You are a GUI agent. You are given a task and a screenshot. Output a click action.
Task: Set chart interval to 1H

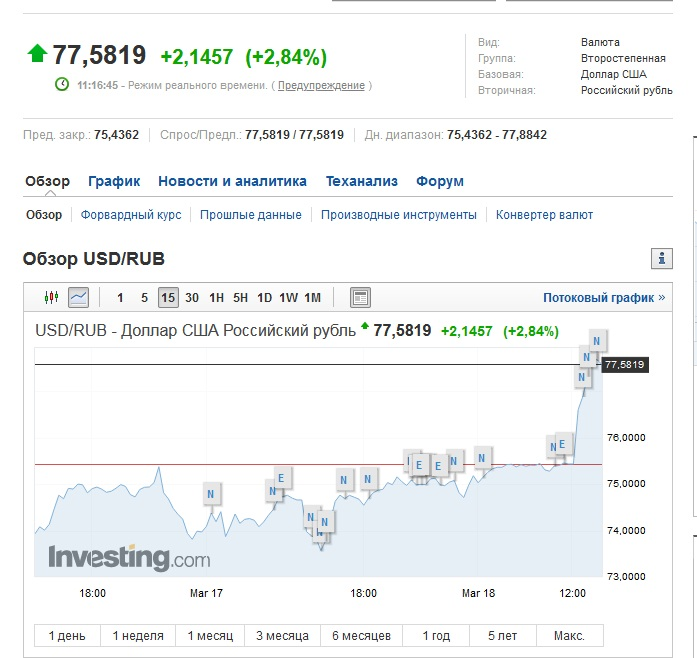click(216, 297)
